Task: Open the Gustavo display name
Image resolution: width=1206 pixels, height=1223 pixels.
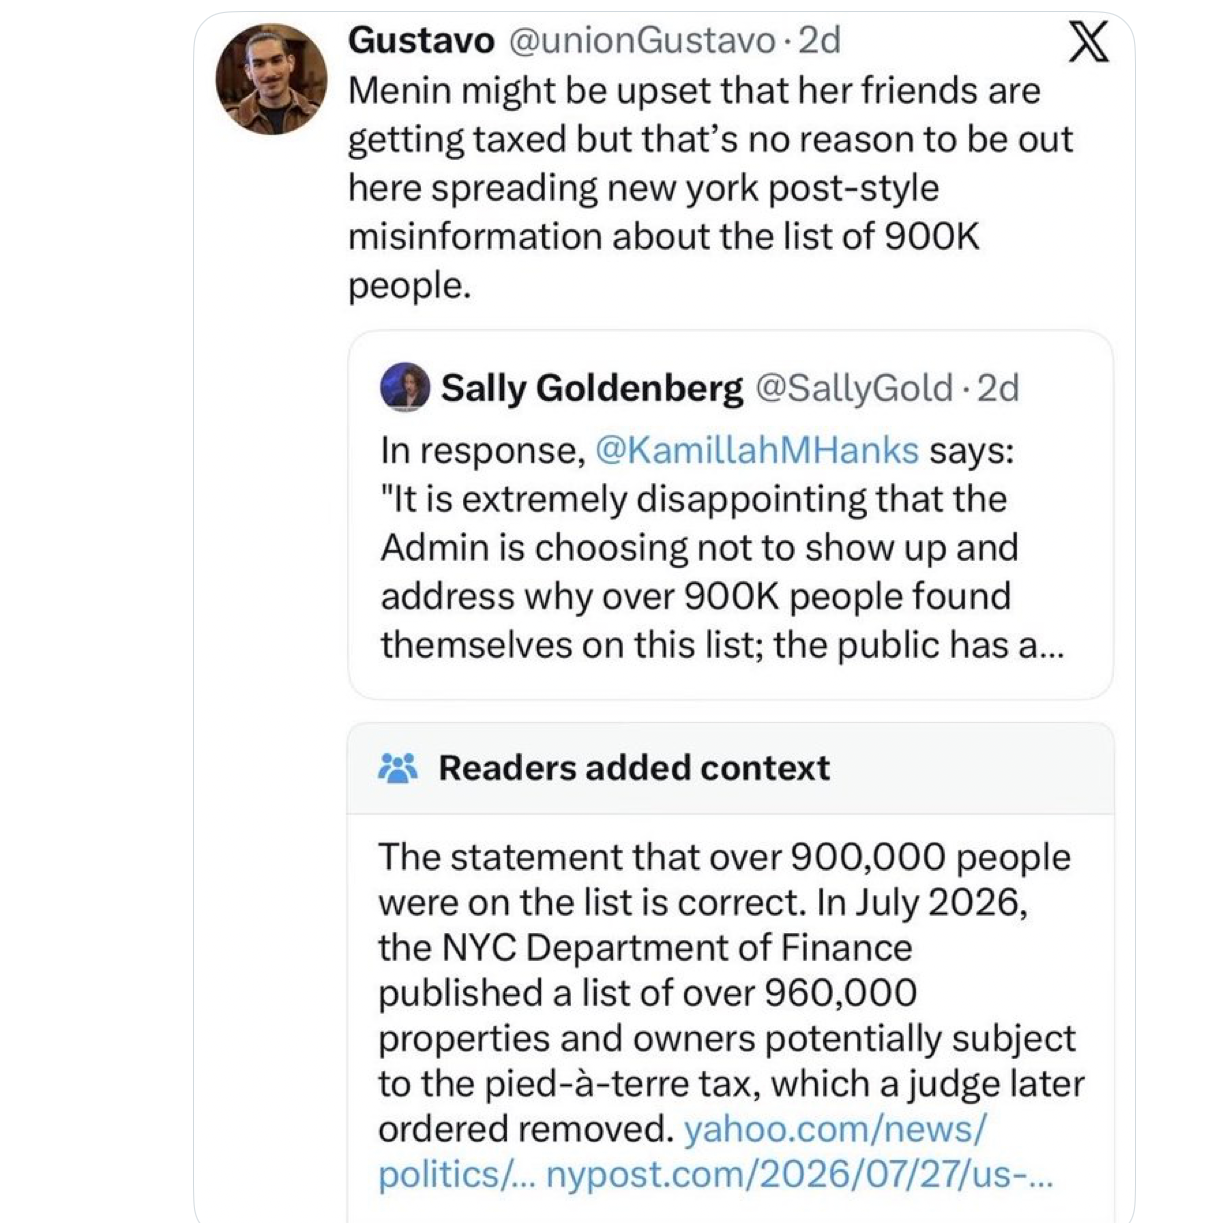Action: 421,40
